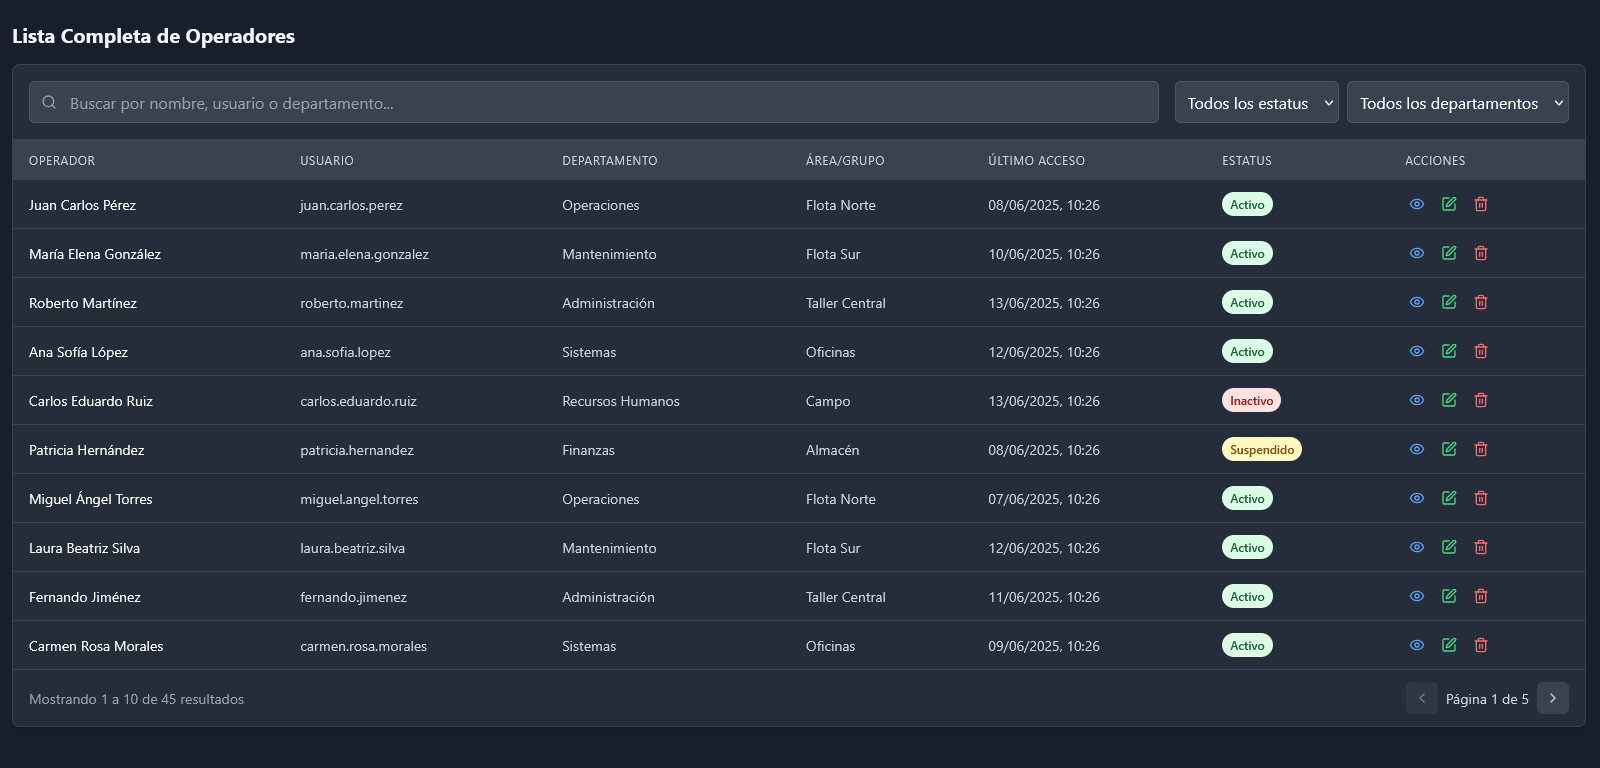Select operator name Fernando Jiménez
Viewport: 1600px width, 768px height.
tap(85, 597)
